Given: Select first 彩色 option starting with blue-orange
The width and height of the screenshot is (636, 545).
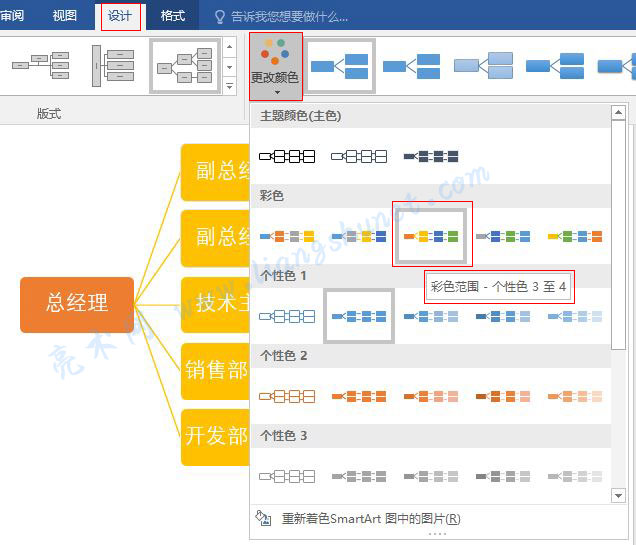Looking at the screenshot, I should coord(287,236).
